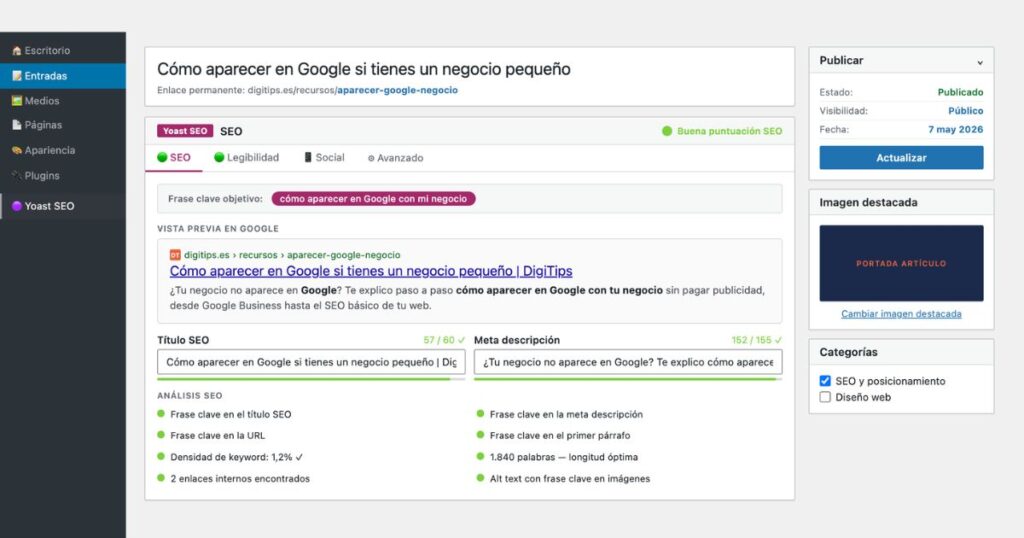Click the Plugins plug icon
1024x538 pixels.
(17, 175)
